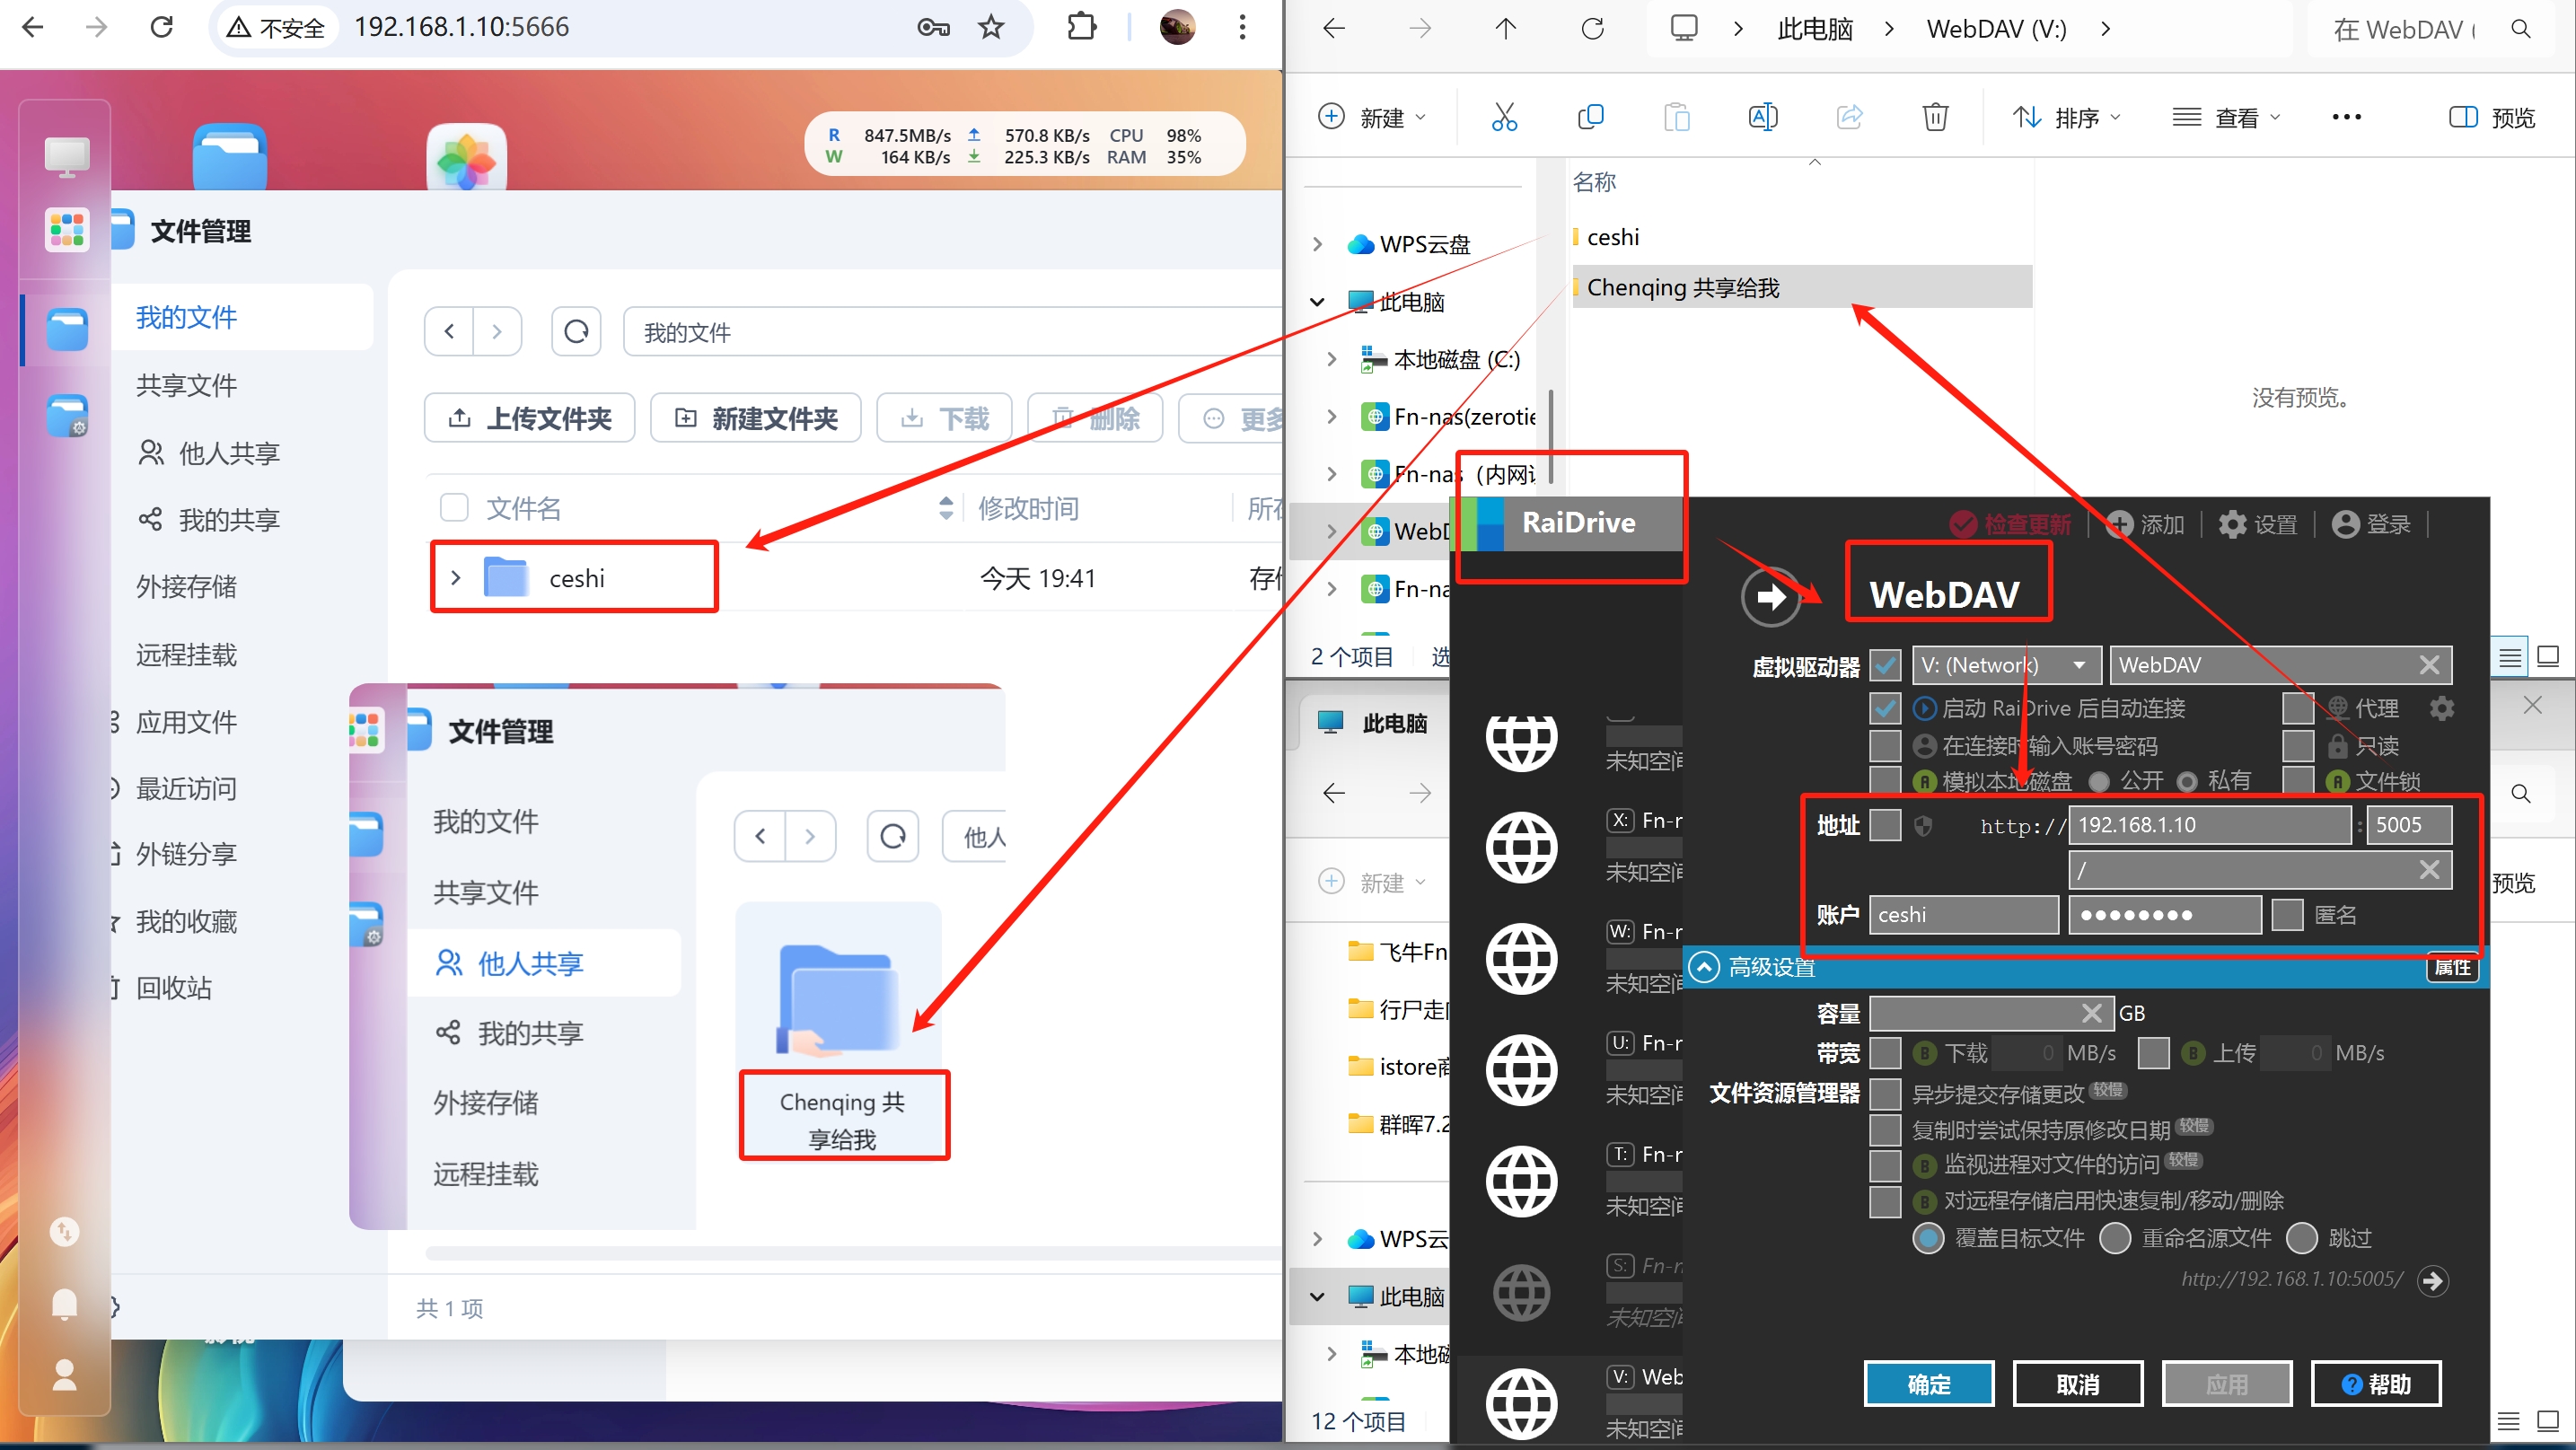Screen dimensions: 2576x1450
Task: Delete selected item in WebDAV Explorer toolbar
Action: [x=1935, y=117]
